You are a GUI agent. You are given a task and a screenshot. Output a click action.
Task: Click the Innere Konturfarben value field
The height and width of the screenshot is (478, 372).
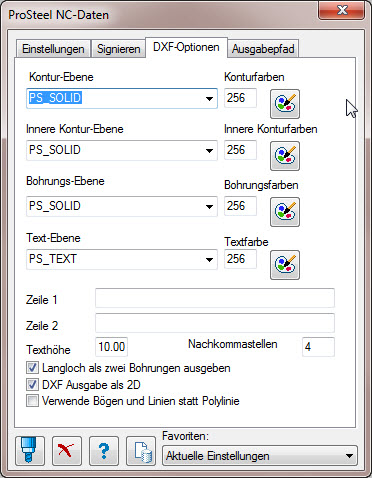point(240,150)
